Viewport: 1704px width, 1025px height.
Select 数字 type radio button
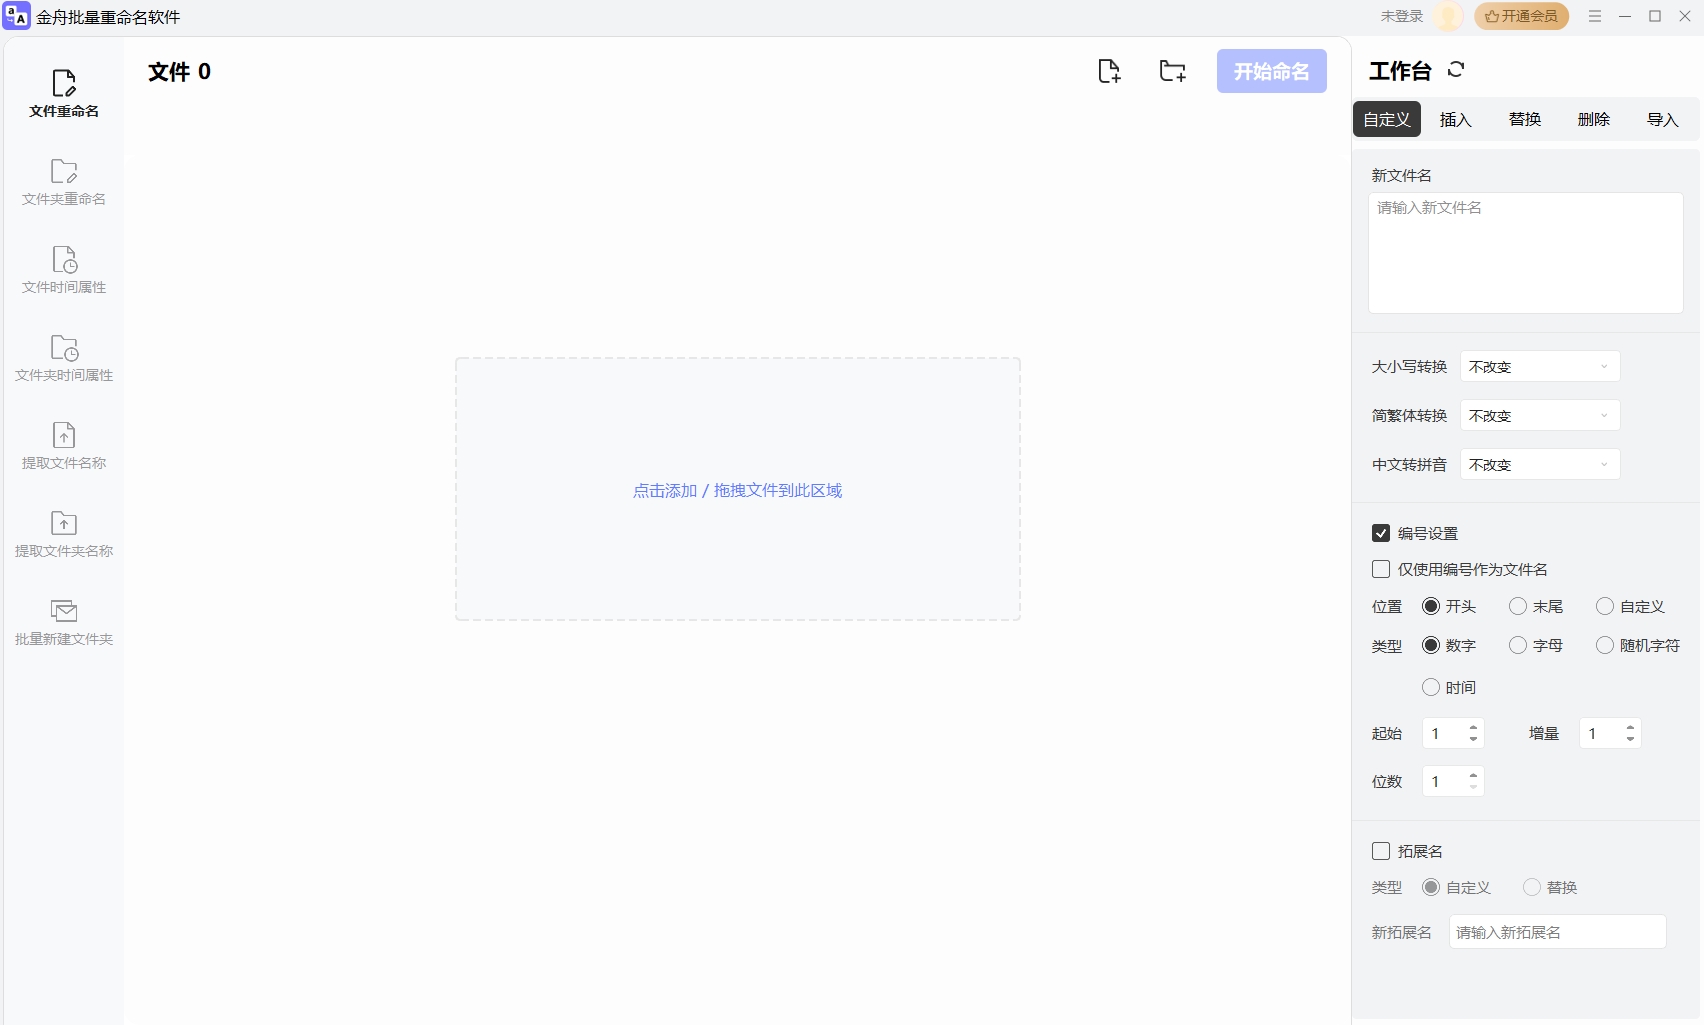tap(1431, 645)
